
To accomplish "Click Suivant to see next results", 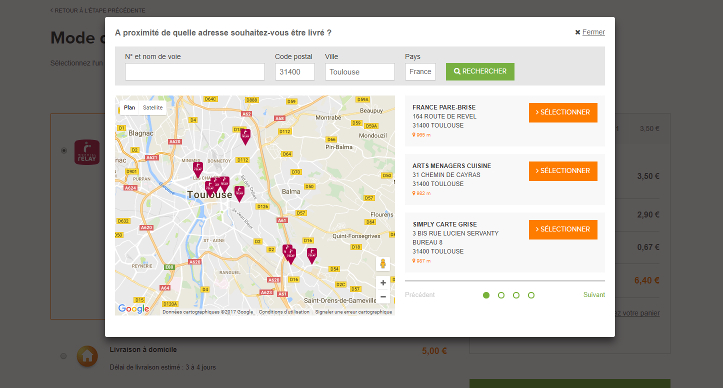I will point(594,295).
